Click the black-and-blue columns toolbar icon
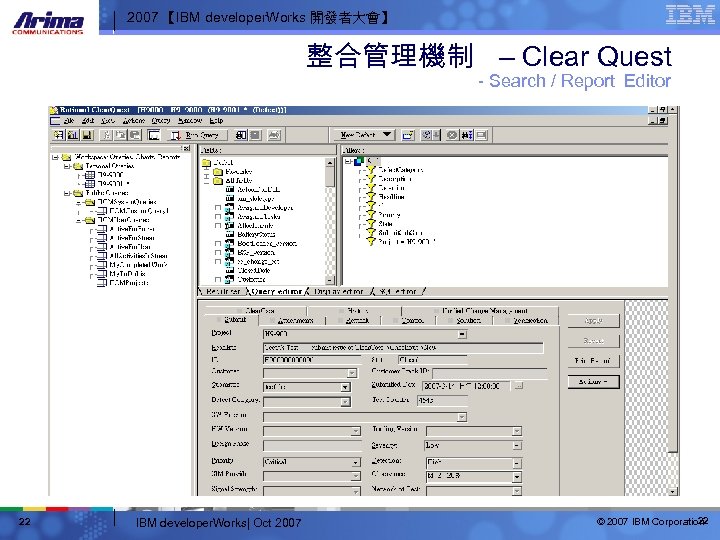The width and height of the screenshot is (720, 540). tap(467, 135)
